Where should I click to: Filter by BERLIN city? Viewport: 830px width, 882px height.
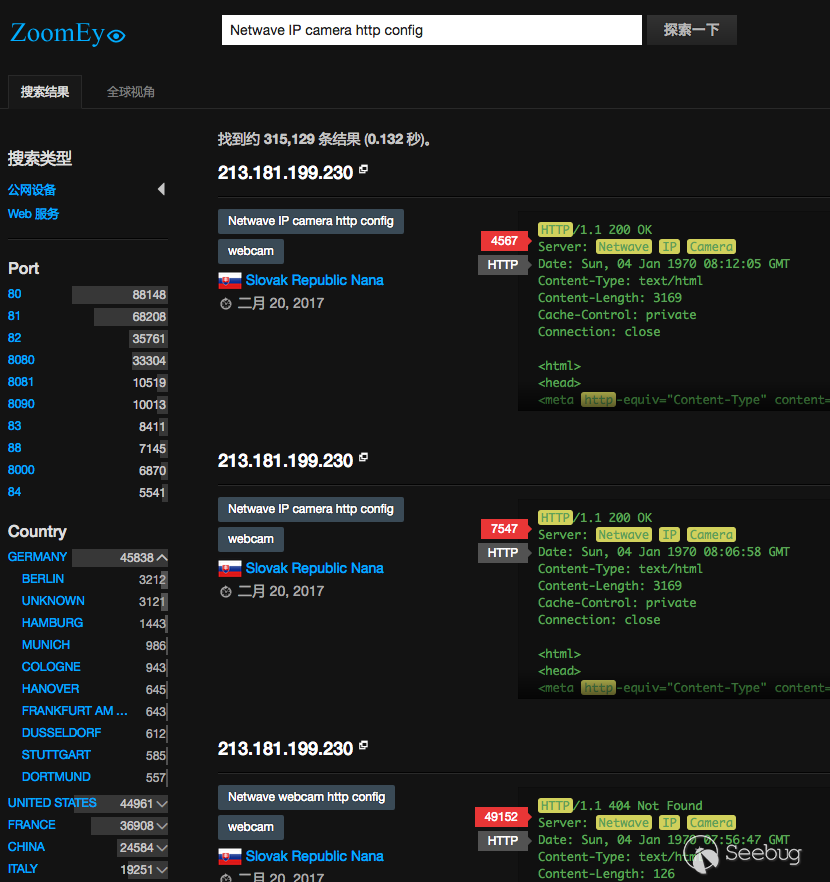click(x=43, y=579)
